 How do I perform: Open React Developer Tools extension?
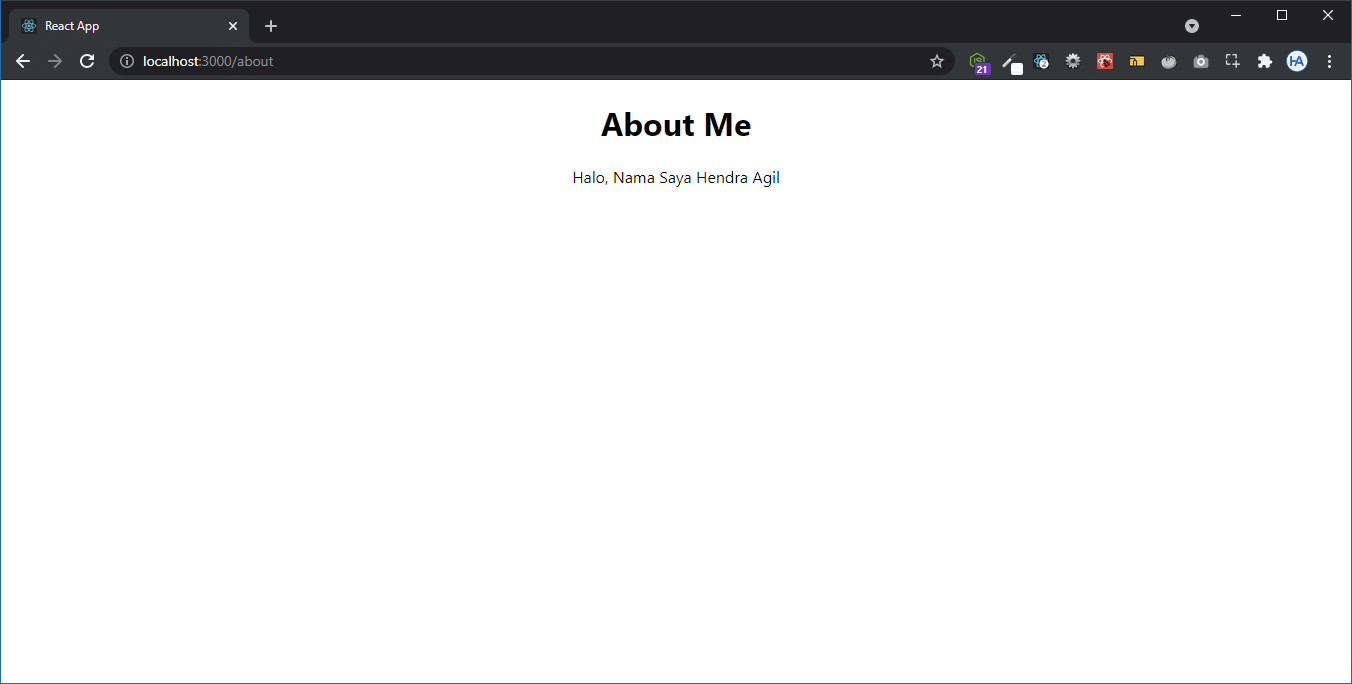(x=1041, y=61)
